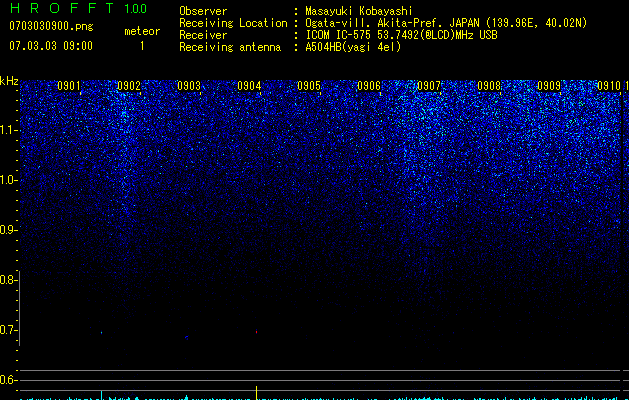Click the 0901 time marker

tap(69, 86)
